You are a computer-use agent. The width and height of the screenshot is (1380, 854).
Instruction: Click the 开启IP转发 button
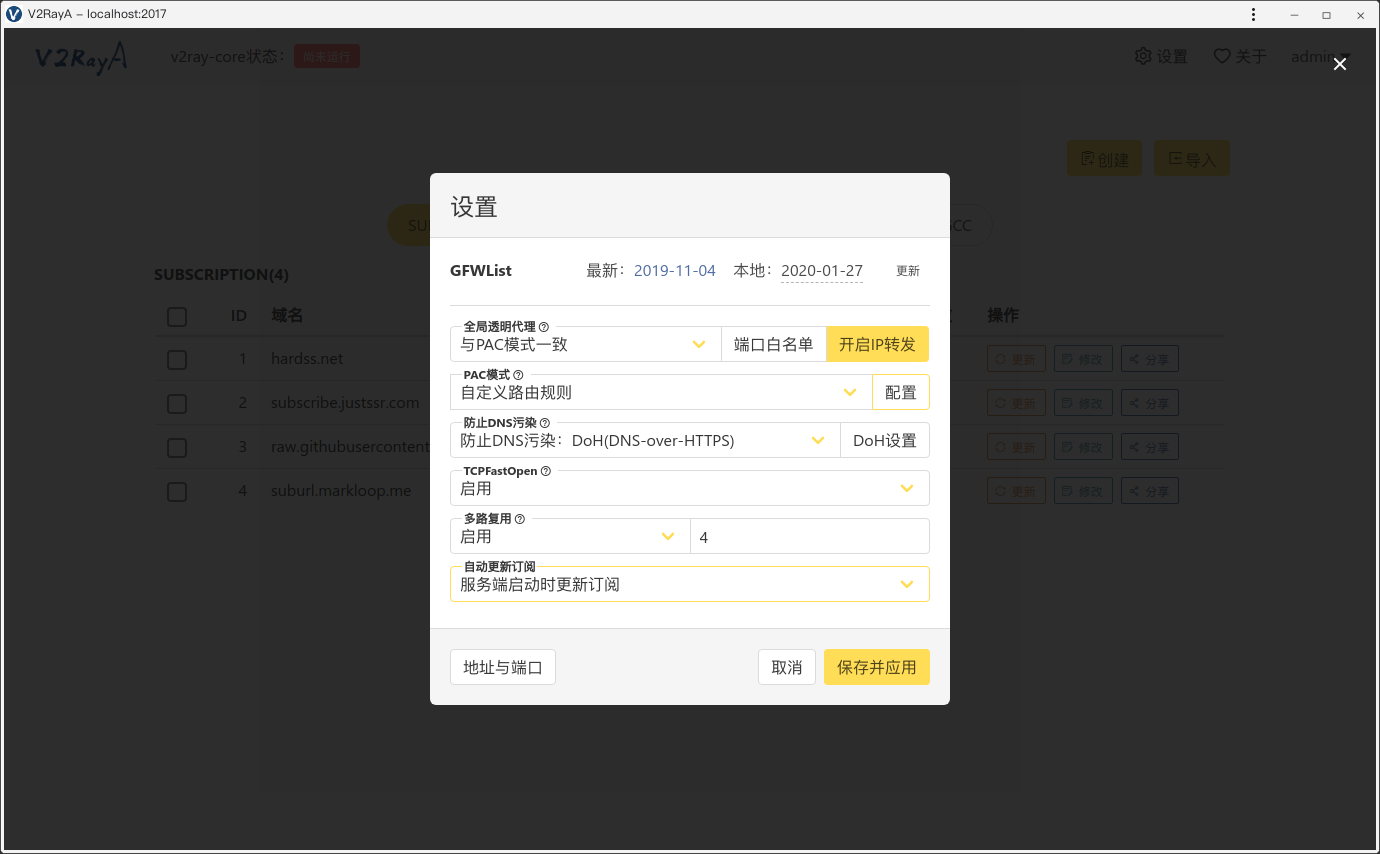877,344
